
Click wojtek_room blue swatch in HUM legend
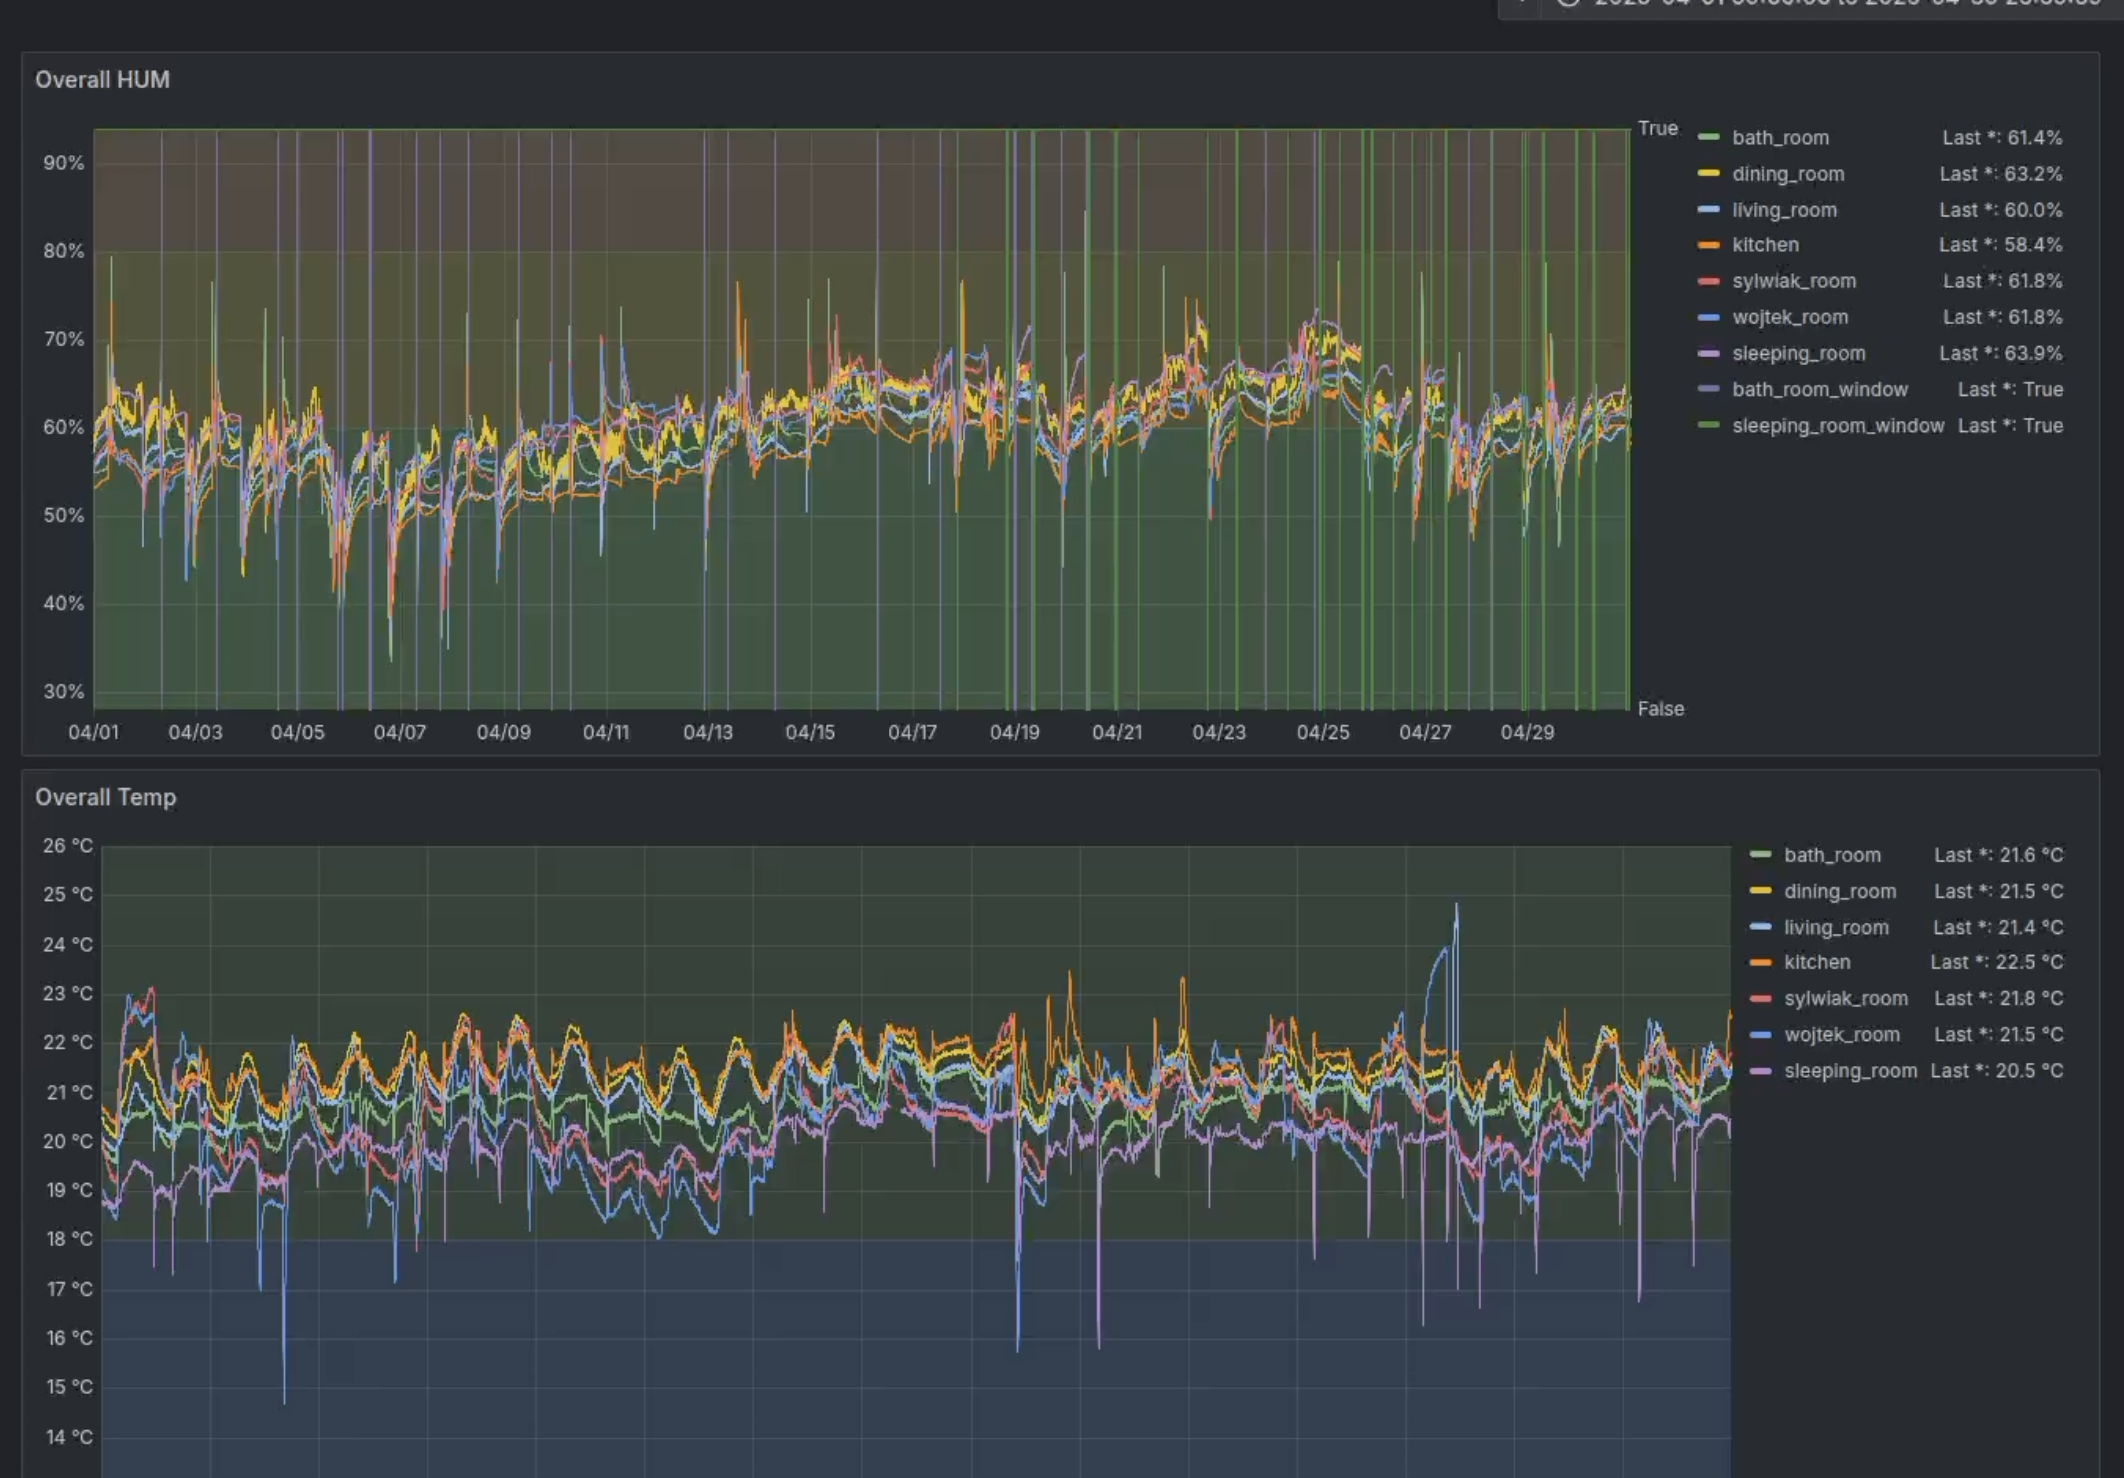click(1709, 317)
